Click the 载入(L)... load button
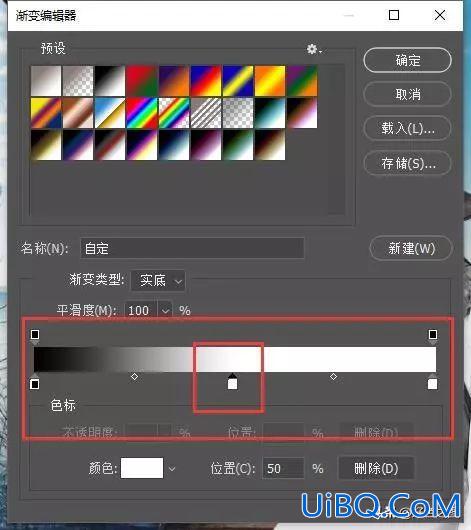 (407, 128)
